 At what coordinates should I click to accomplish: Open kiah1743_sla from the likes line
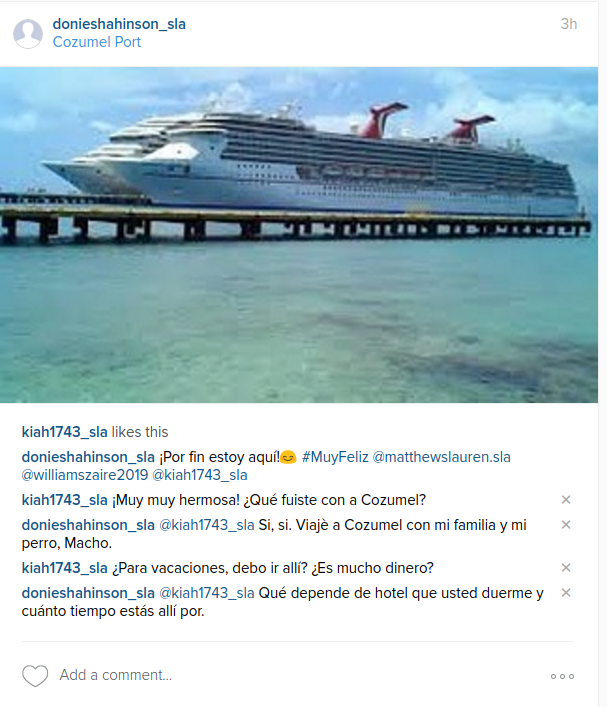(x=64, y=432)
